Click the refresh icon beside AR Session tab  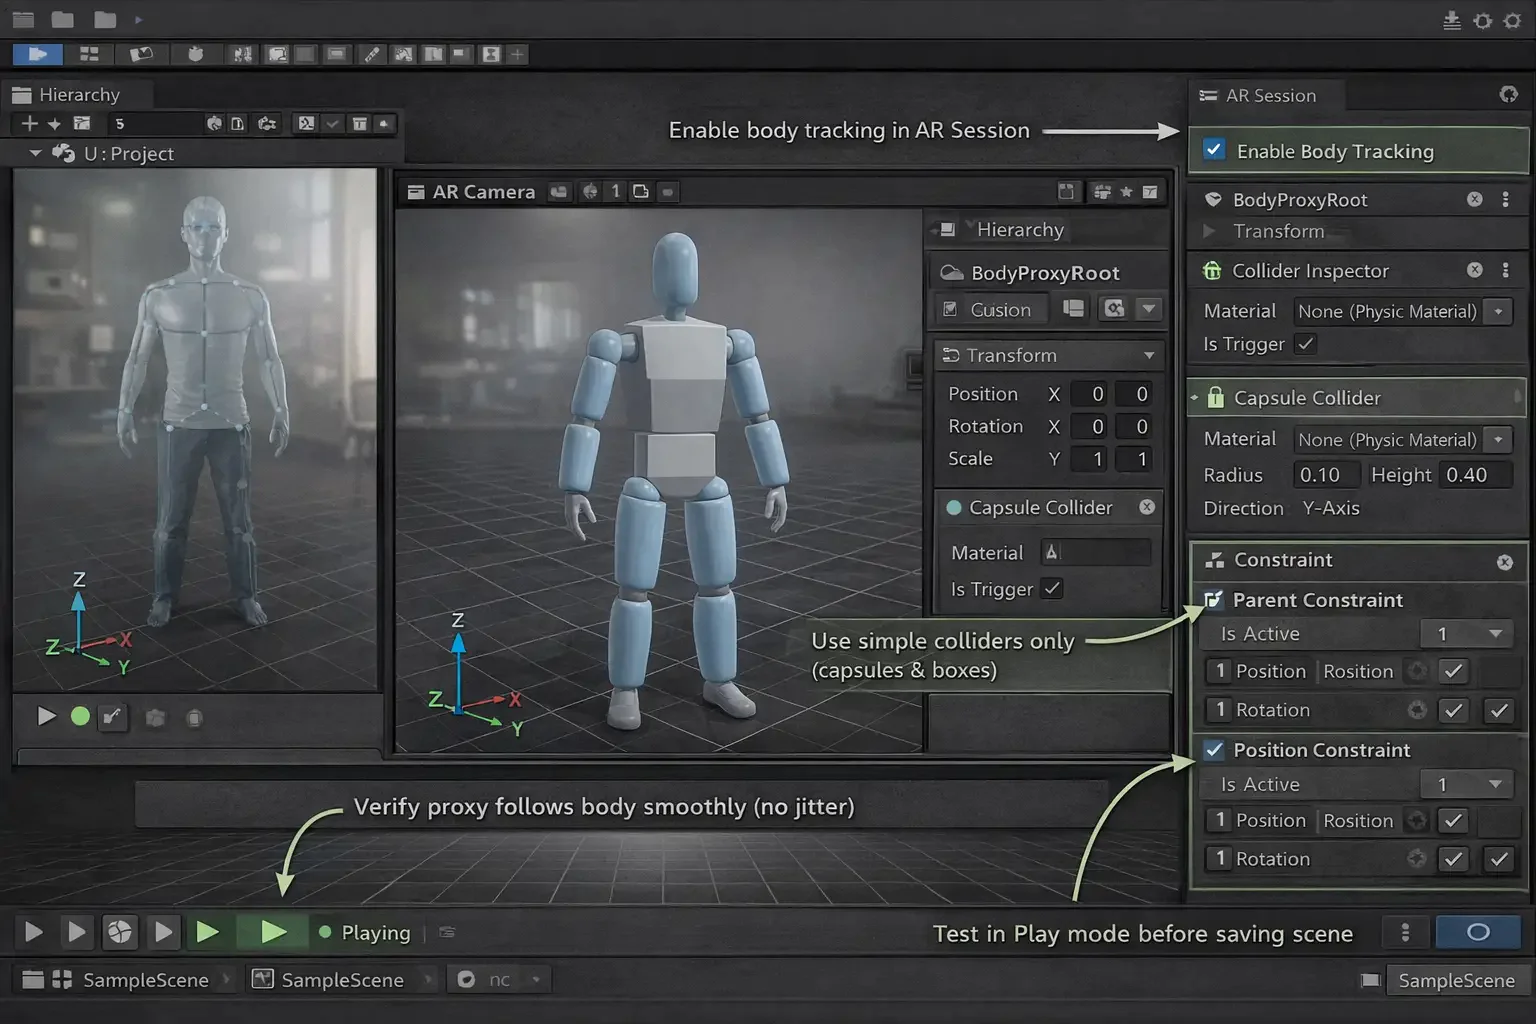[x=1508, y=93]
